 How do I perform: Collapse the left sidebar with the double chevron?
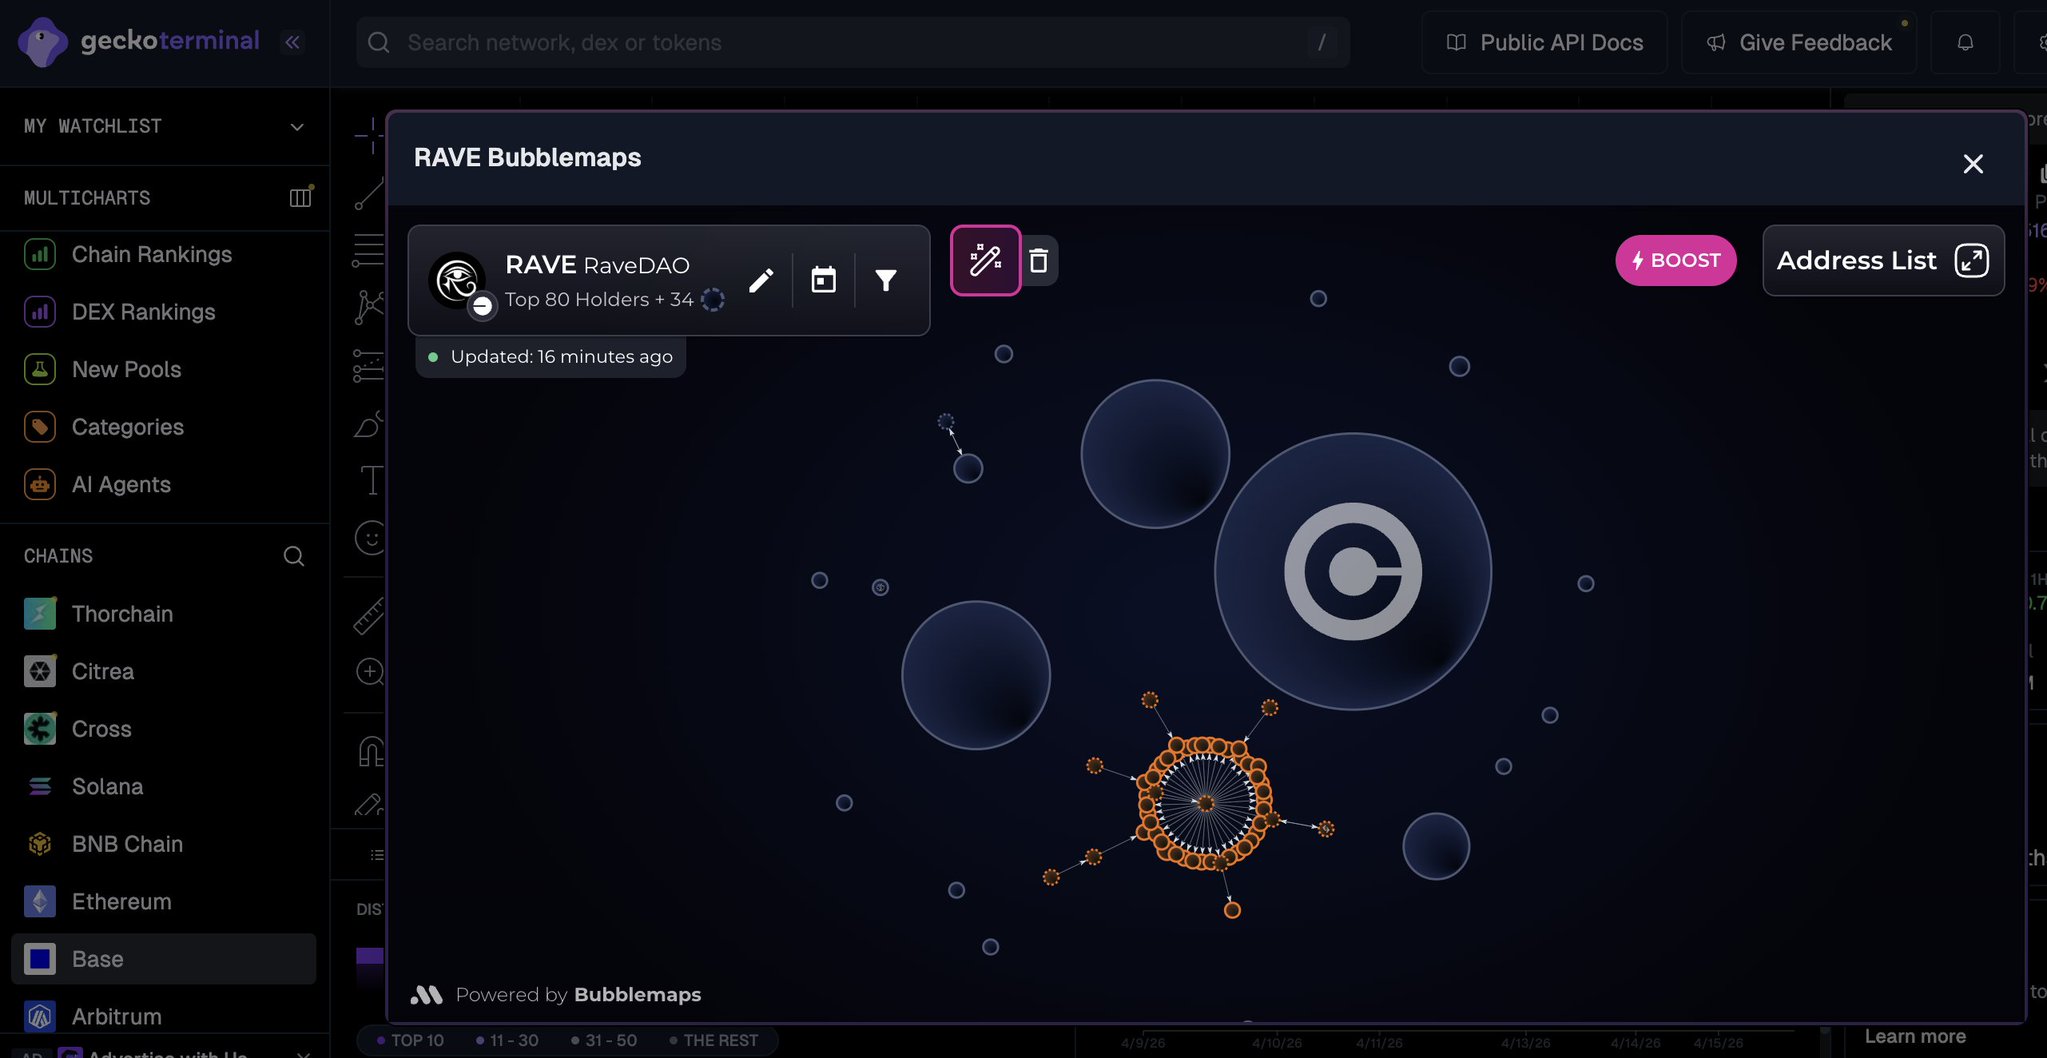click(292, 42)
